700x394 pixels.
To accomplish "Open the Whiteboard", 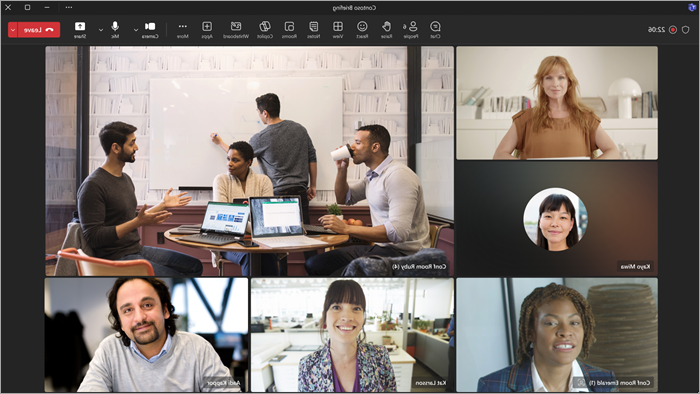I will coord(236,30).
